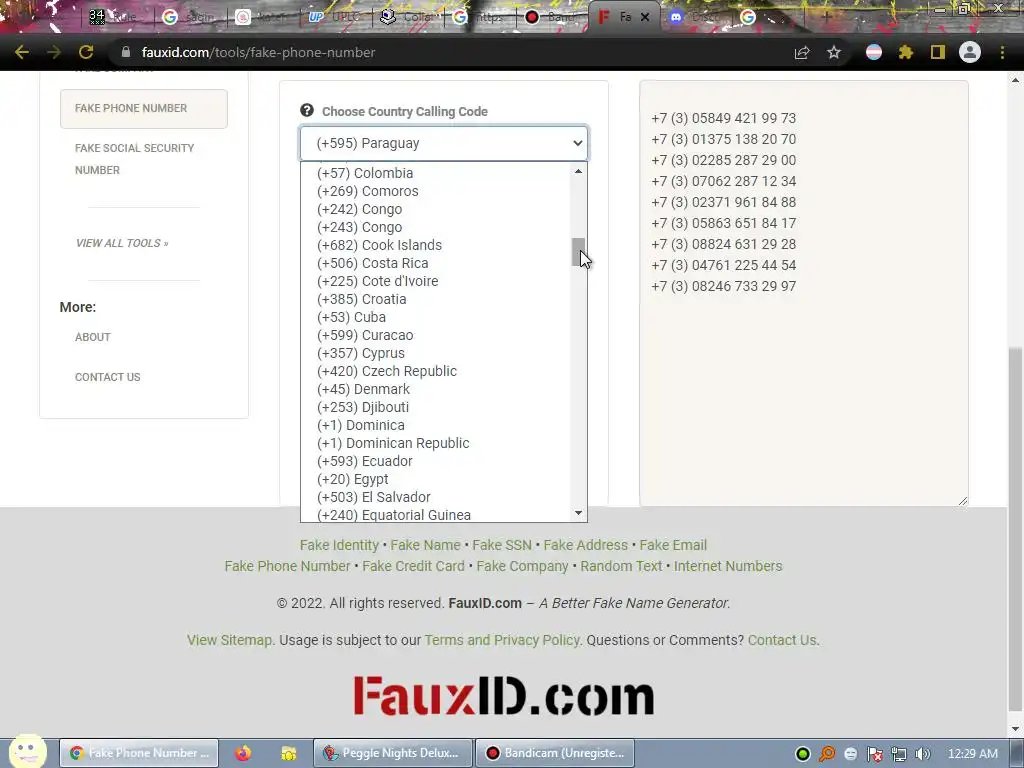
Task: Open Fake Social Security Number sidebar item
Action: [x=135, y=159]
